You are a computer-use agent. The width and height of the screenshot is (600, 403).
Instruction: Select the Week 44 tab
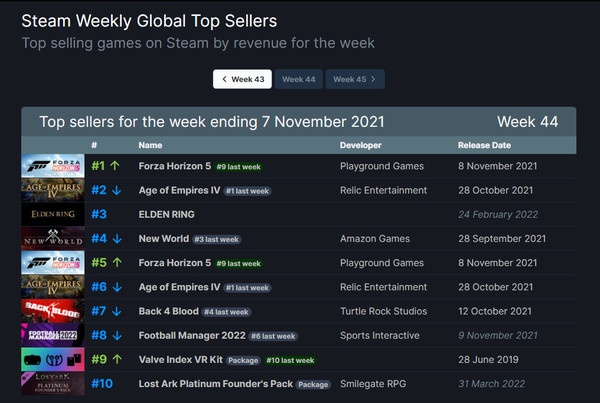point(299,79)
